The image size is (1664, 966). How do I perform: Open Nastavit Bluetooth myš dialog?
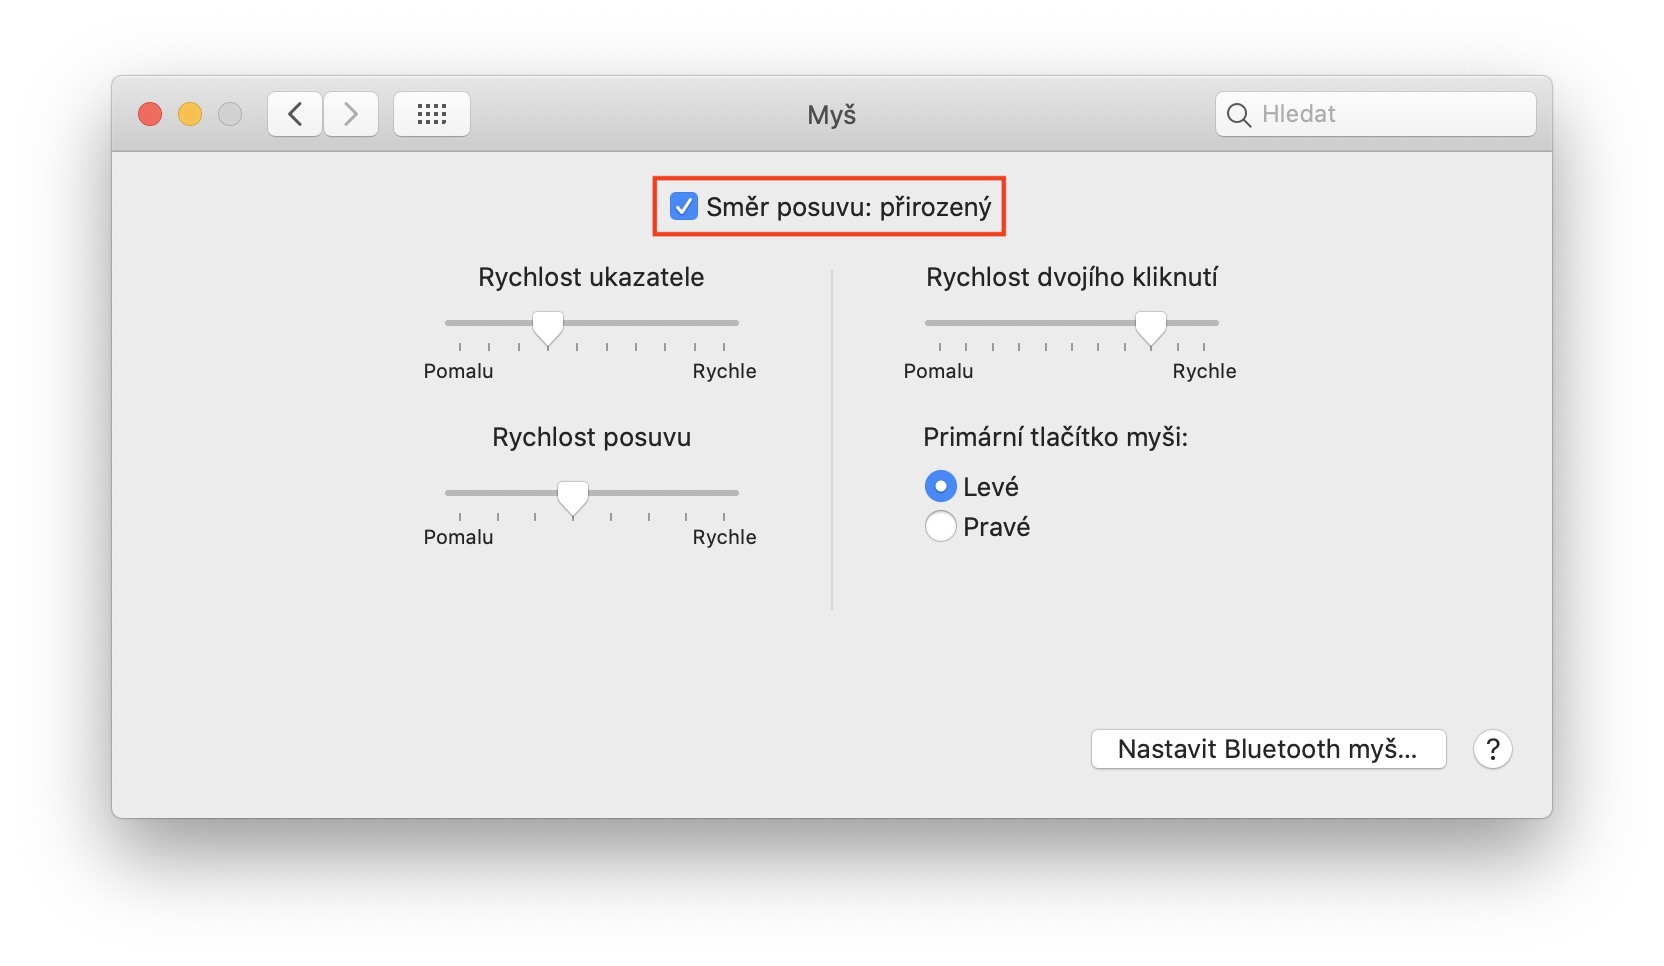pos(1268,749)
